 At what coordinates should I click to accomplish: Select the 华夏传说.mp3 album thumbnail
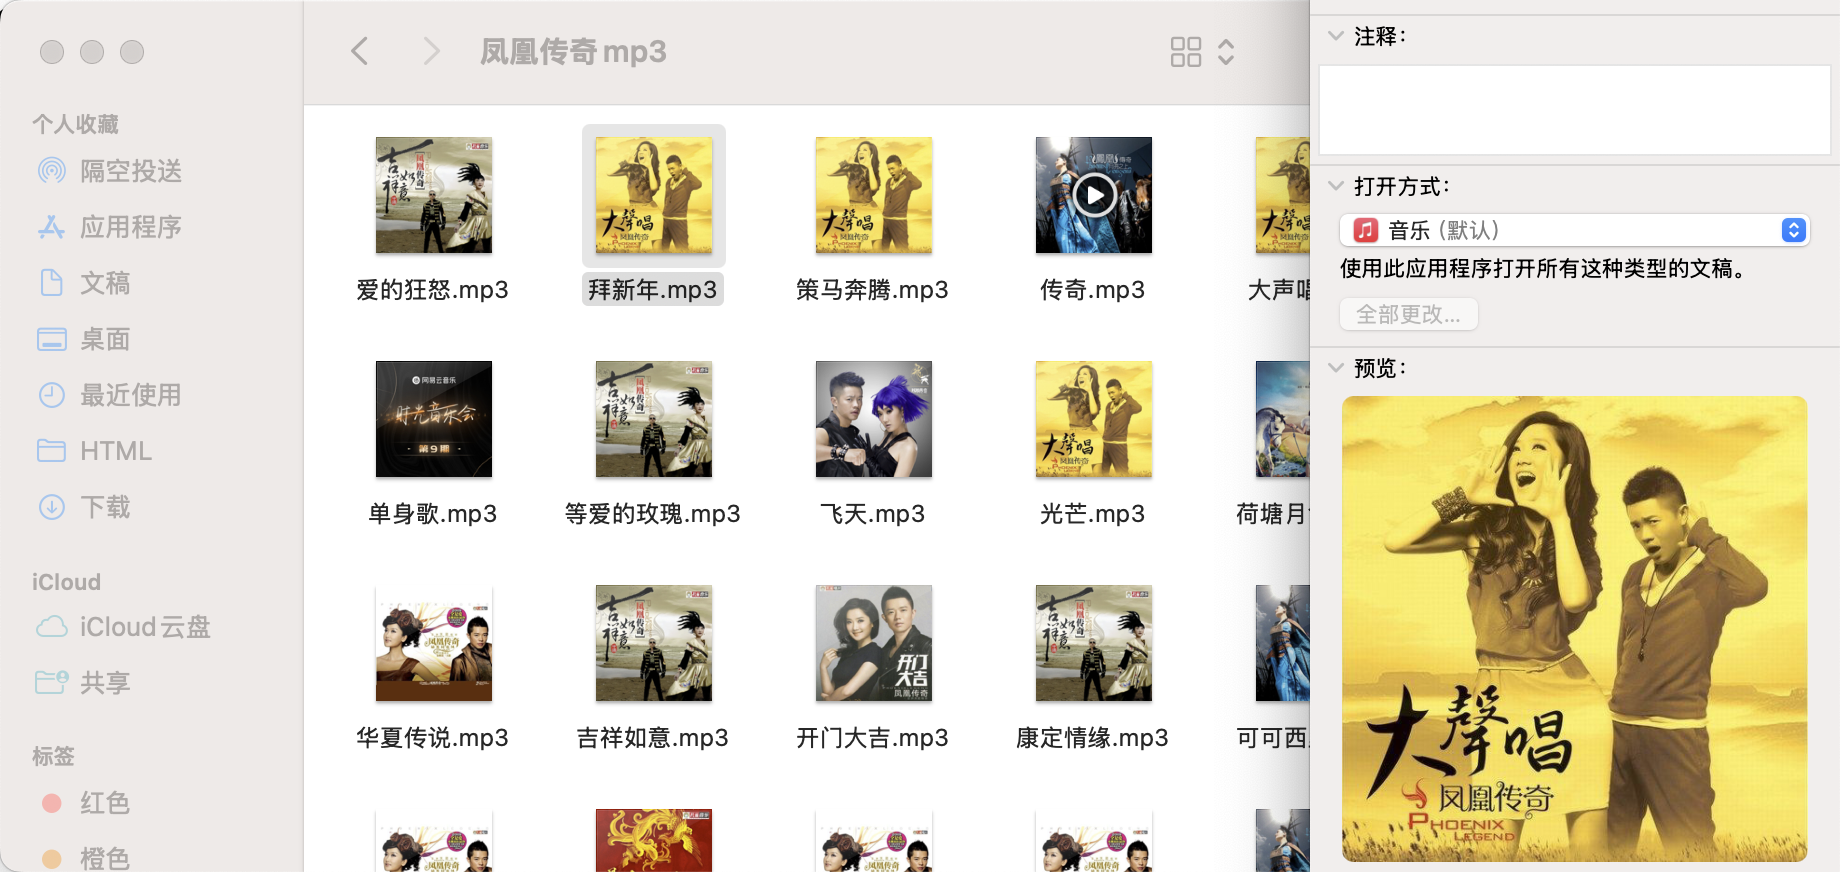tap(434, 643)
